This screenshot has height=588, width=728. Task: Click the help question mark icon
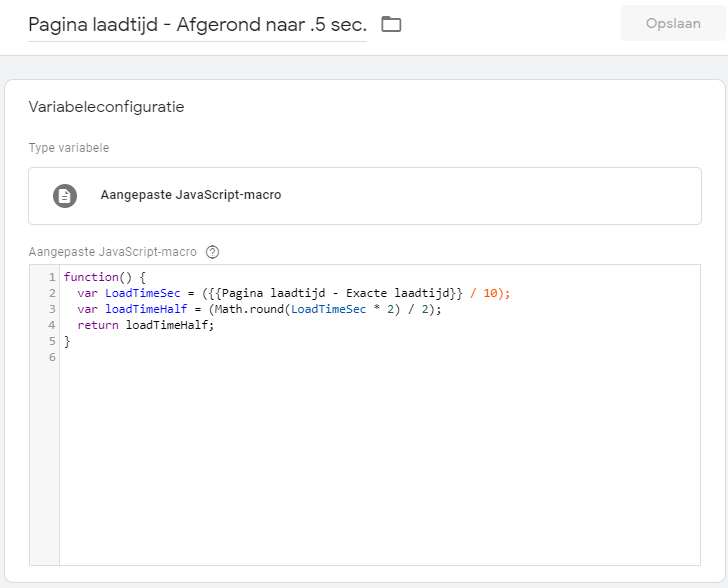point(212,252)
